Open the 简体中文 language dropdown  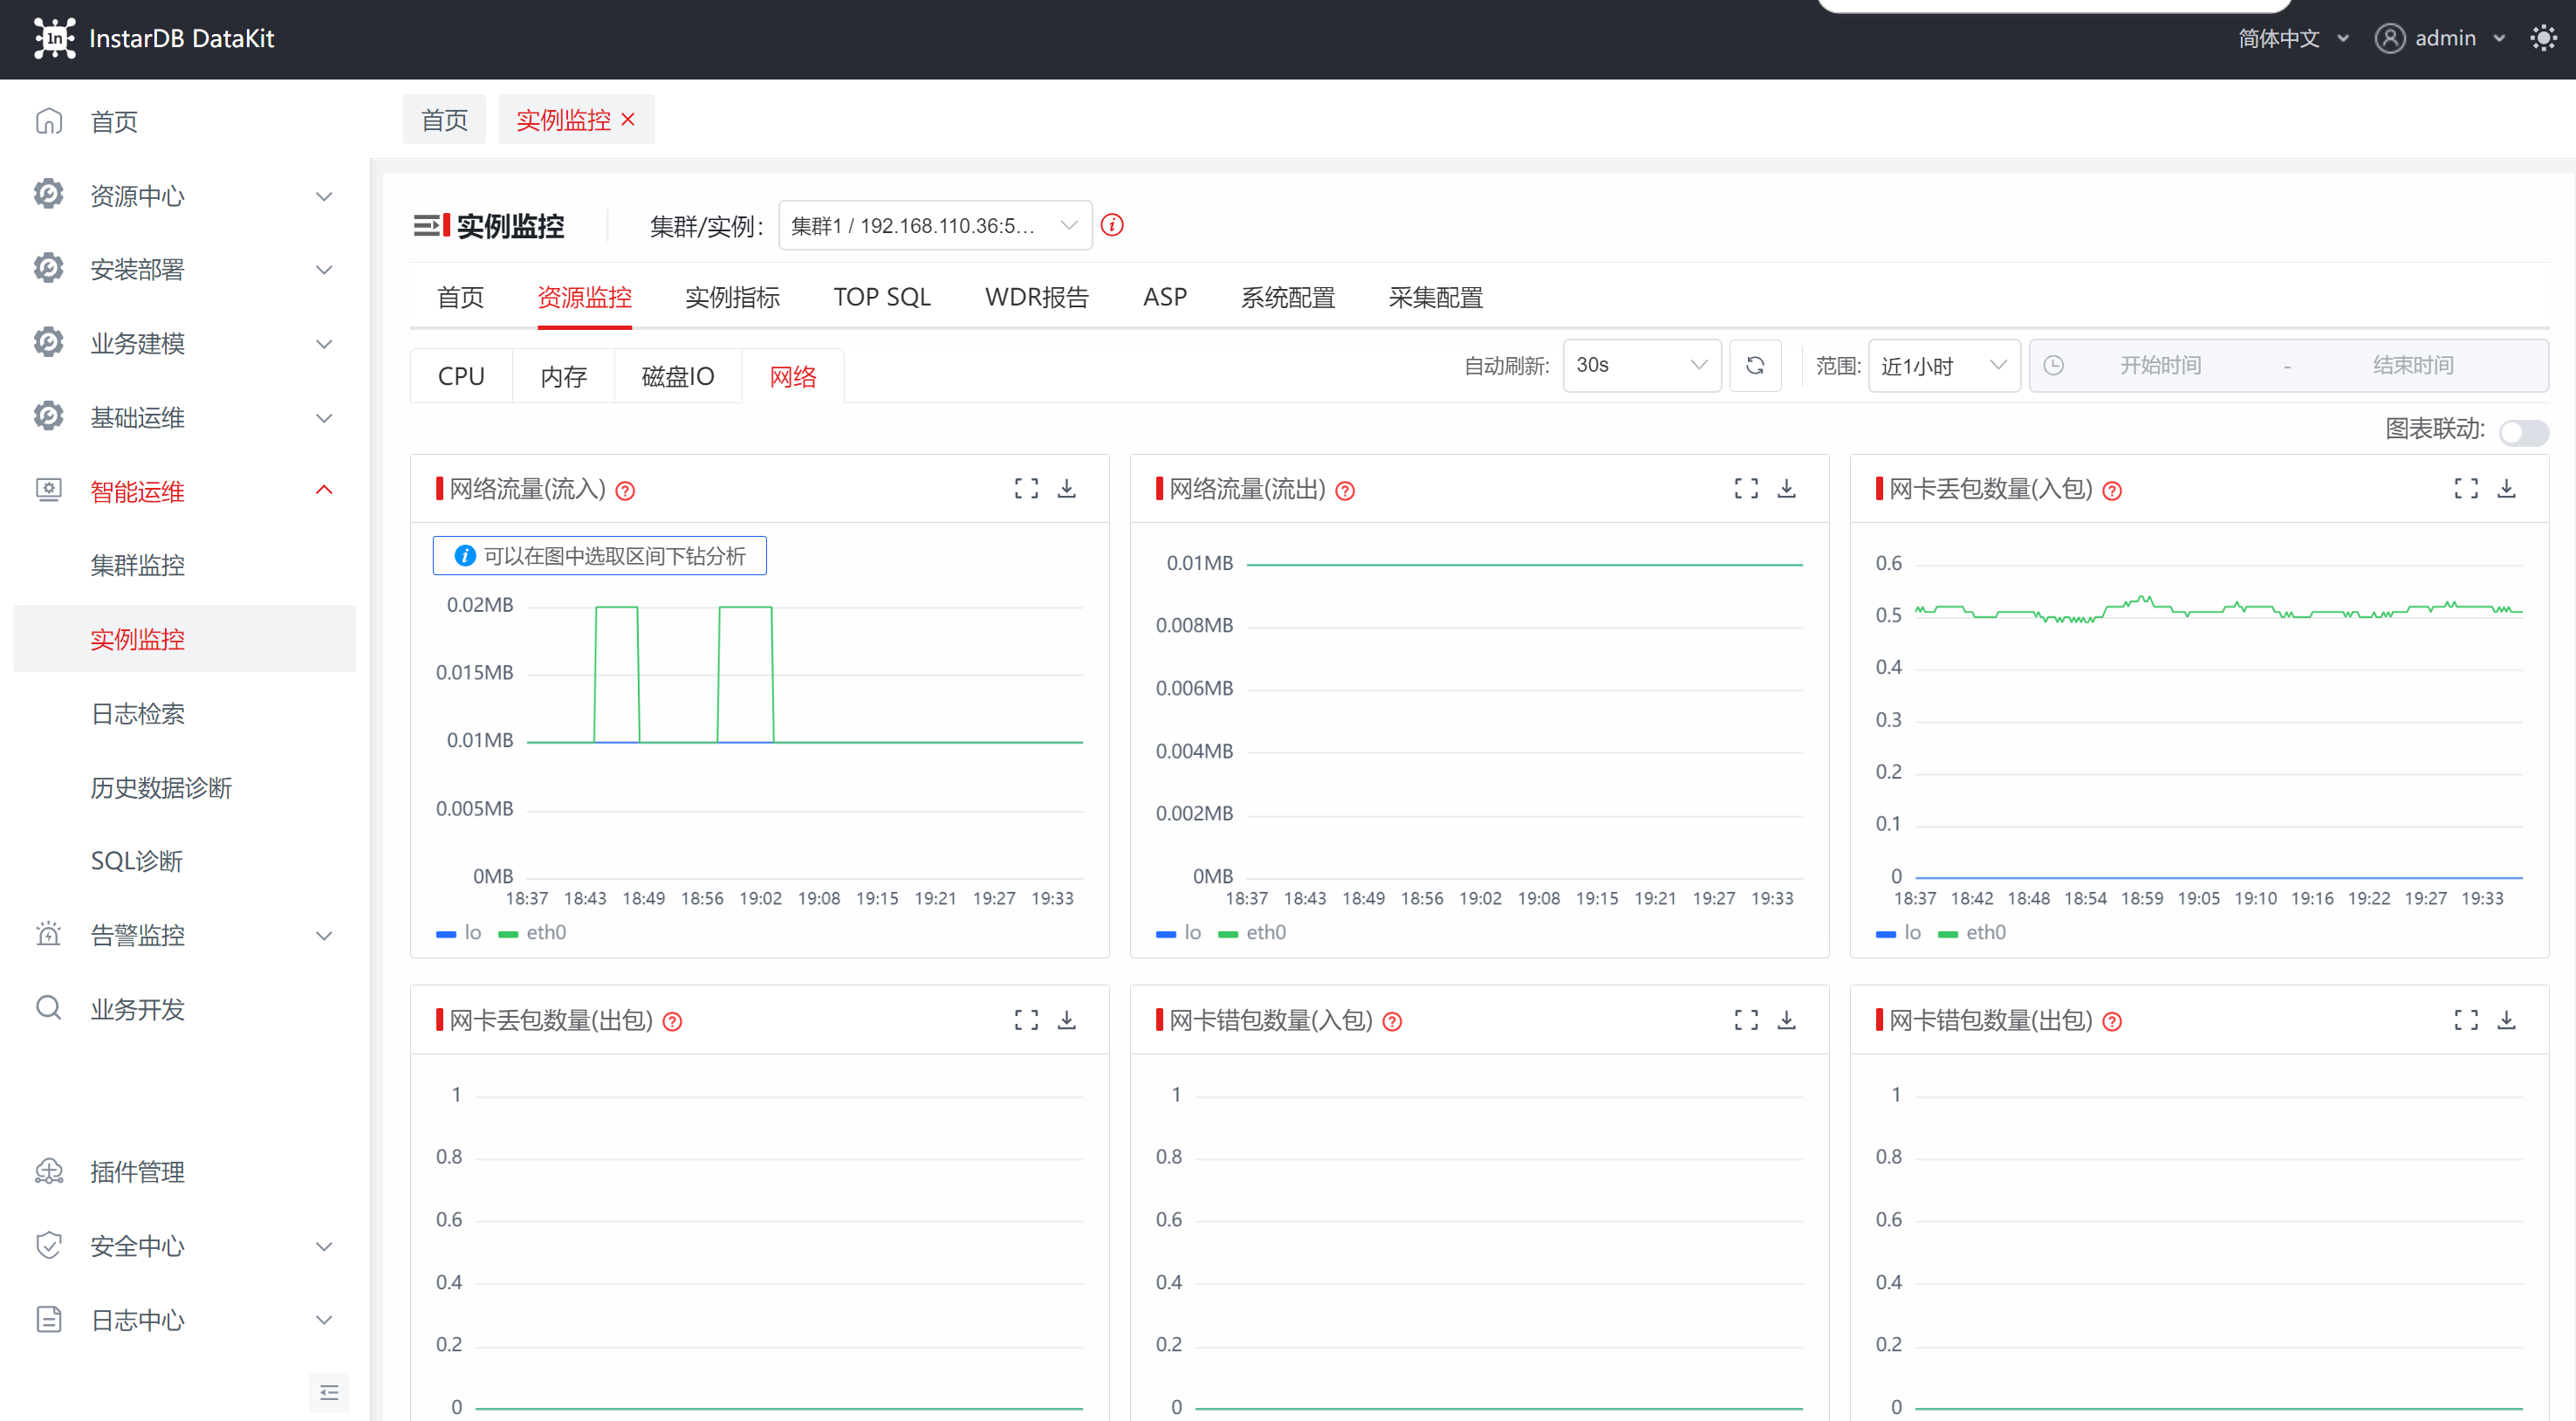click(2292, 38)
